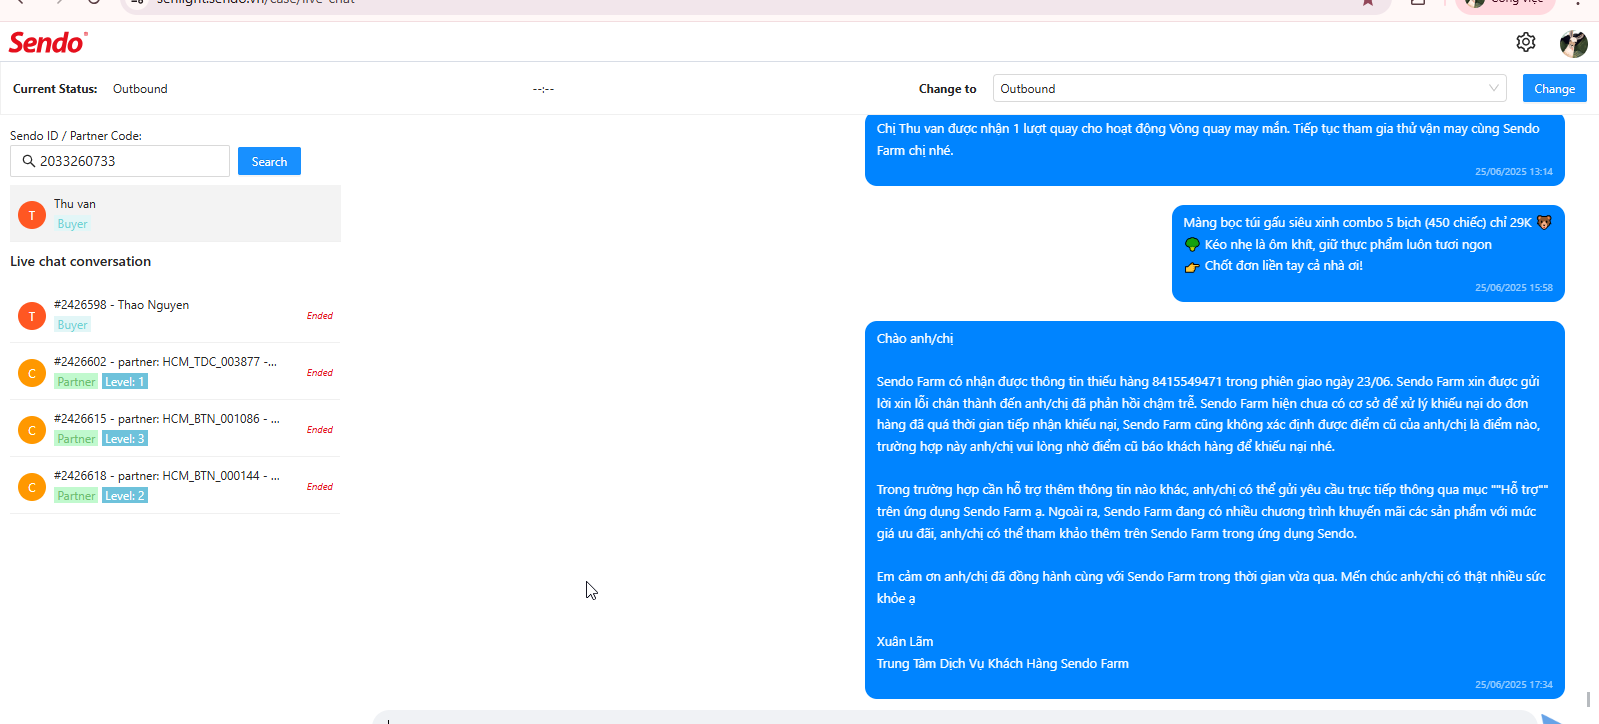Click the Buyer tag under Thao Nguyen
The width and height of the screenshot is (1599, 724).
coord(72,325)
